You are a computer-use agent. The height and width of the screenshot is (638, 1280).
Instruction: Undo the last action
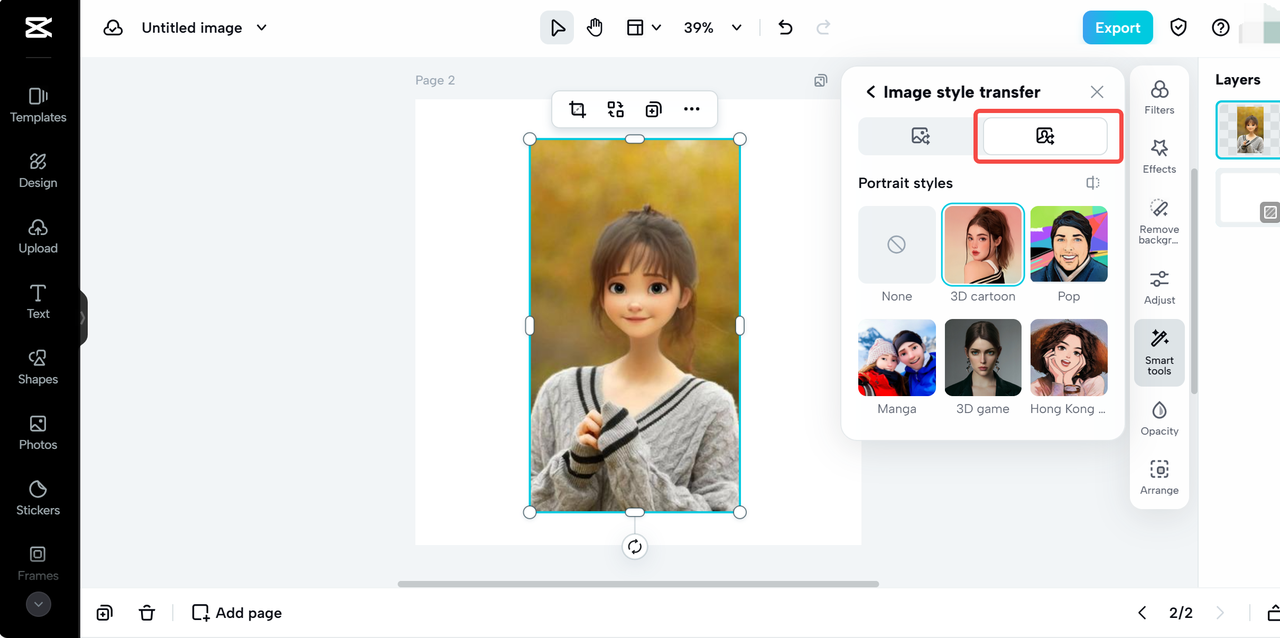785,28
